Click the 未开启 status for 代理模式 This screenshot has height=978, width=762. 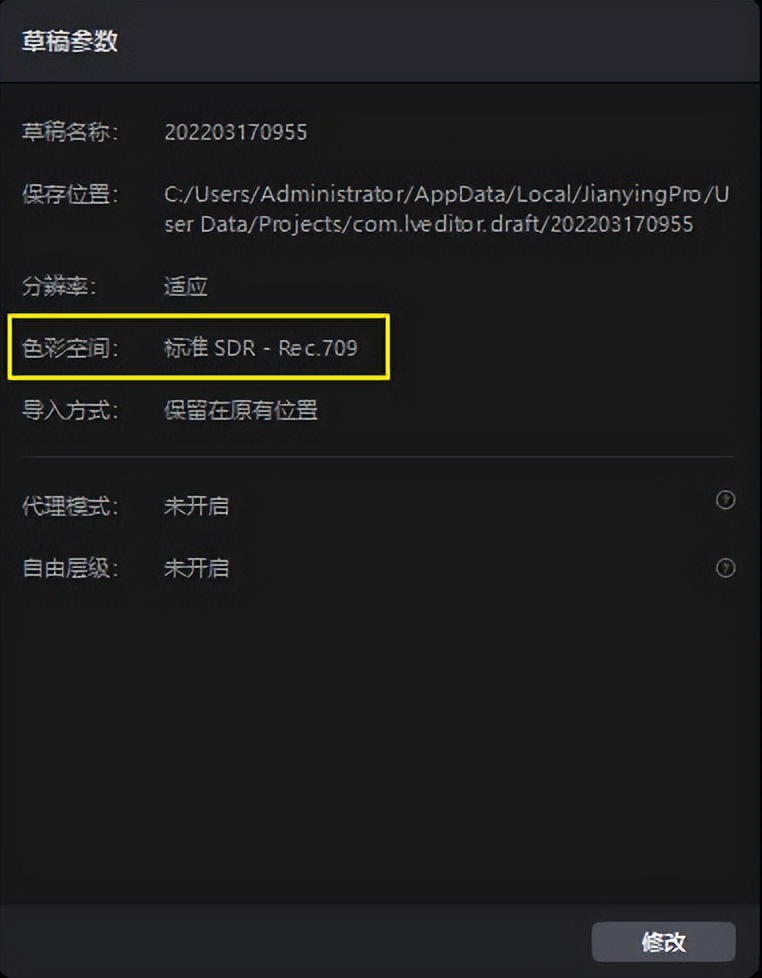coord(196,505)
